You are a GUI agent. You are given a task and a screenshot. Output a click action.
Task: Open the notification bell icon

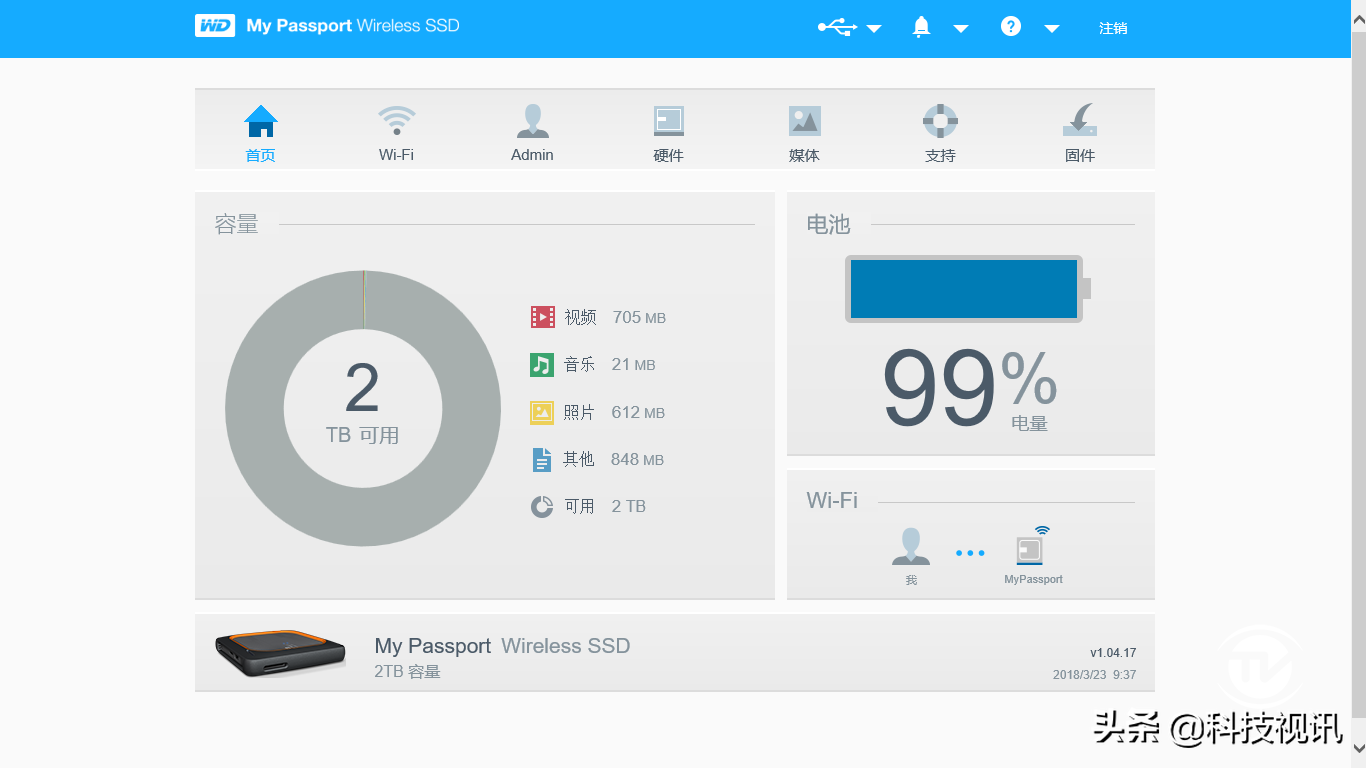point(922,27)
